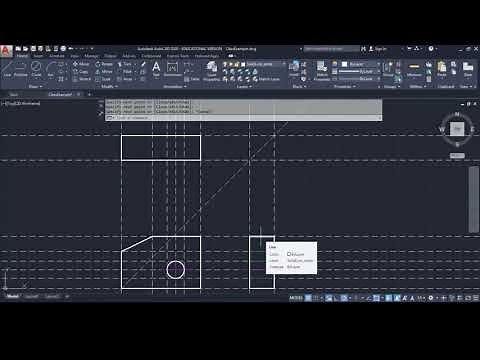Activate the Scale command

pos(103,79)
